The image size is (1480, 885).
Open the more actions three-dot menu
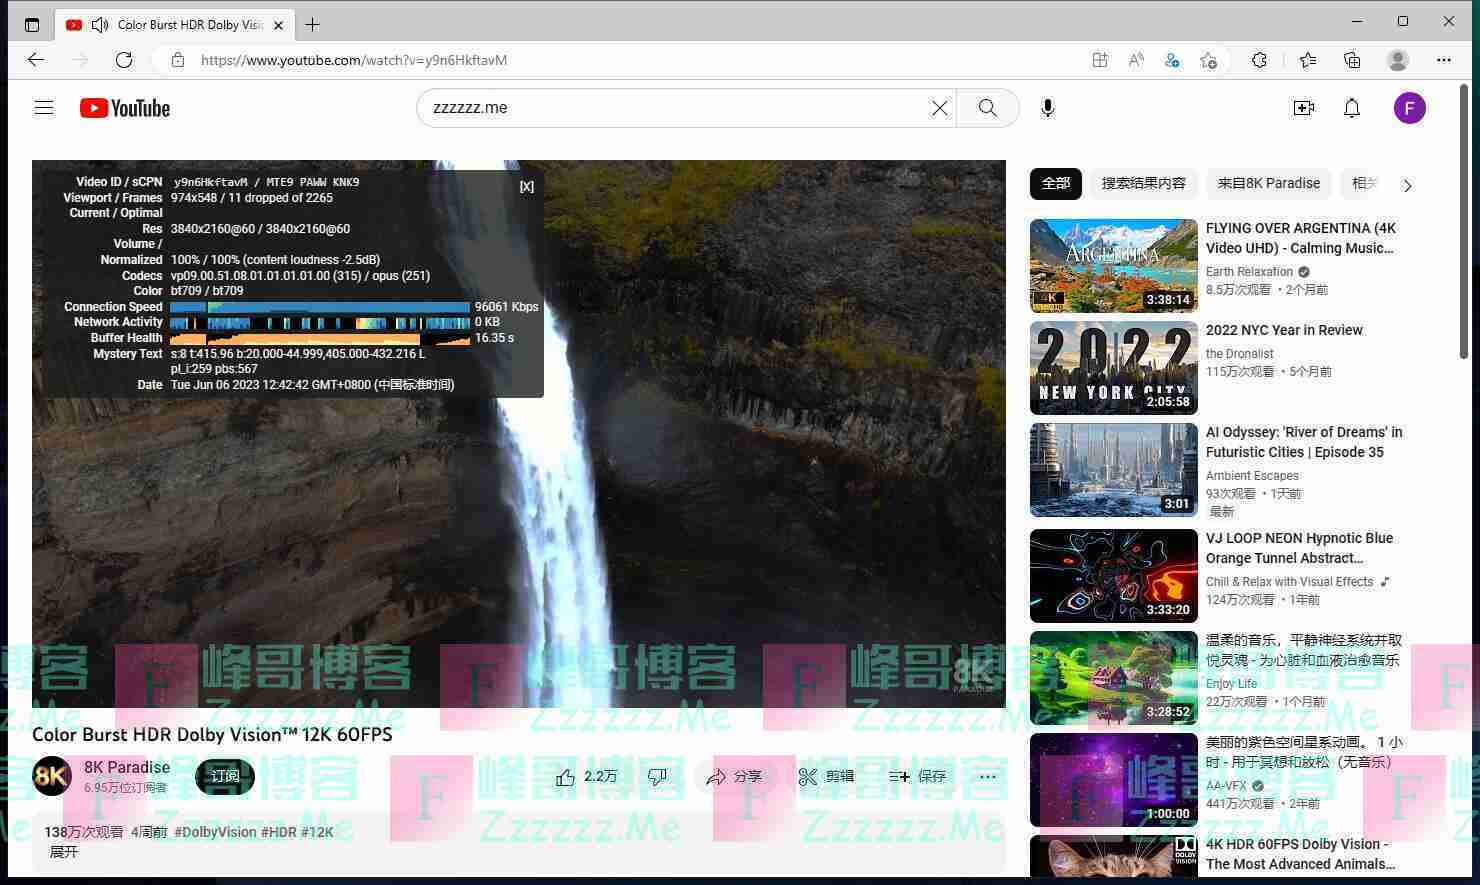(987, 777)
